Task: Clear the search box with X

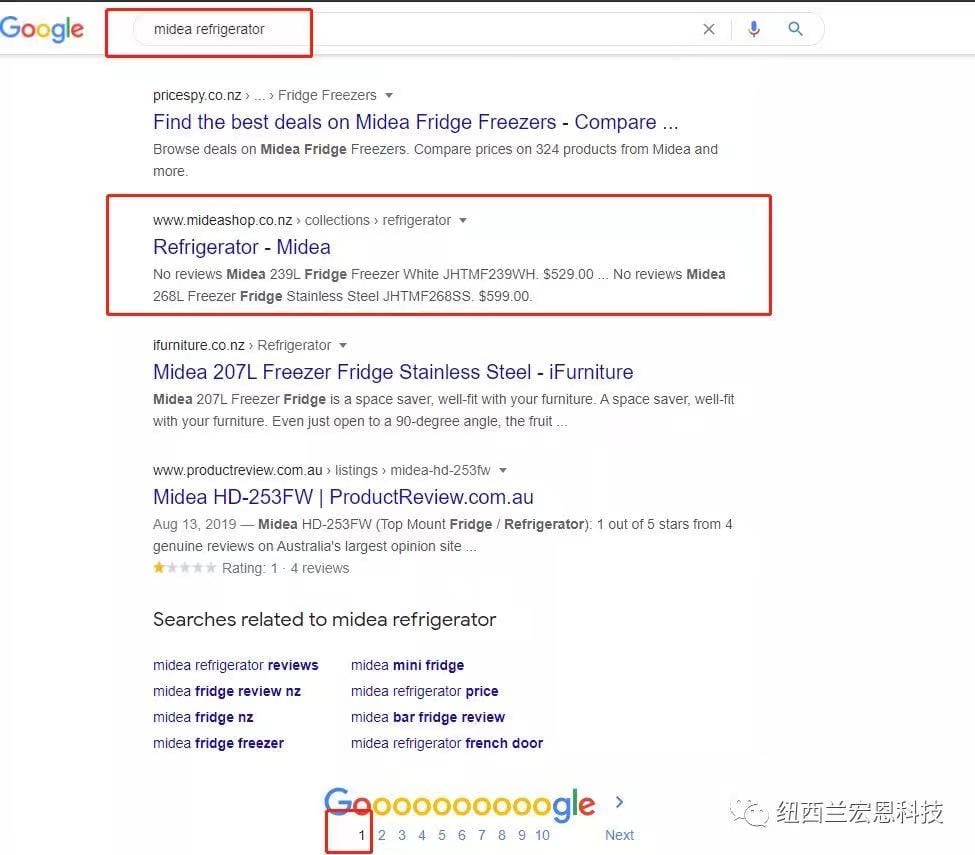Action: click(x=709, y=29)
